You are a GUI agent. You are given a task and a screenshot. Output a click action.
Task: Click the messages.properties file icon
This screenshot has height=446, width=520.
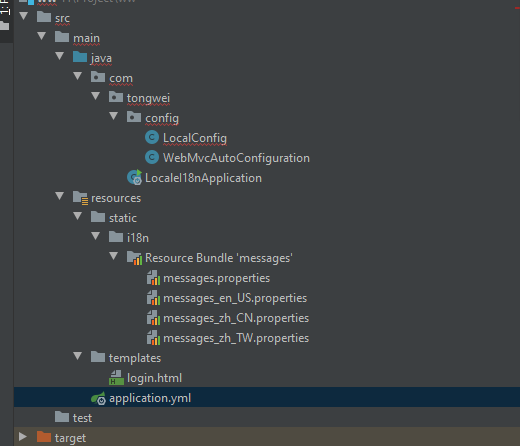click(x=153, y=278)
